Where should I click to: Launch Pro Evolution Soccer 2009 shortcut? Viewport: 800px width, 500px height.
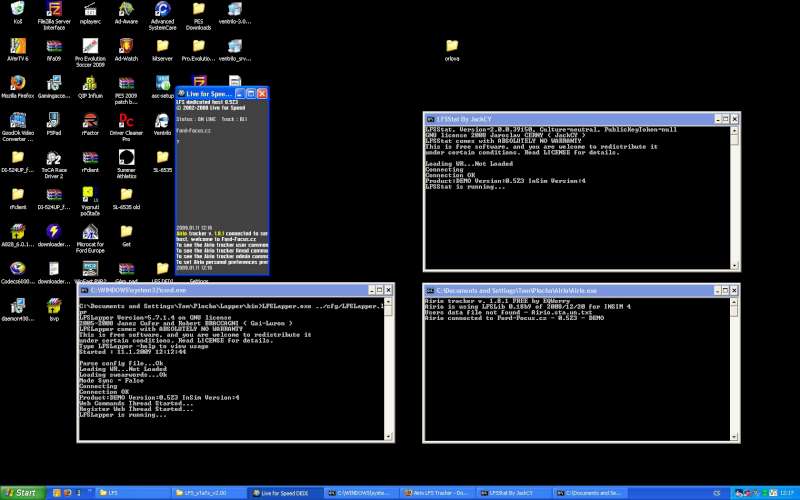(89, 46)
